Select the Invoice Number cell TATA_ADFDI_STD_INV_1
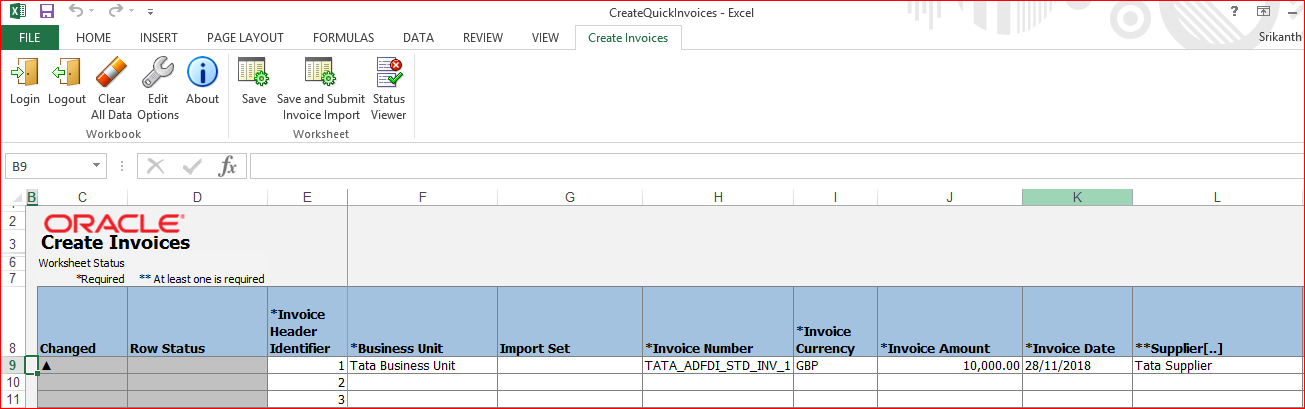Image resolution: width=1305 pixels, height=409 pixels. pyautogui.click(x=718, y=366)
